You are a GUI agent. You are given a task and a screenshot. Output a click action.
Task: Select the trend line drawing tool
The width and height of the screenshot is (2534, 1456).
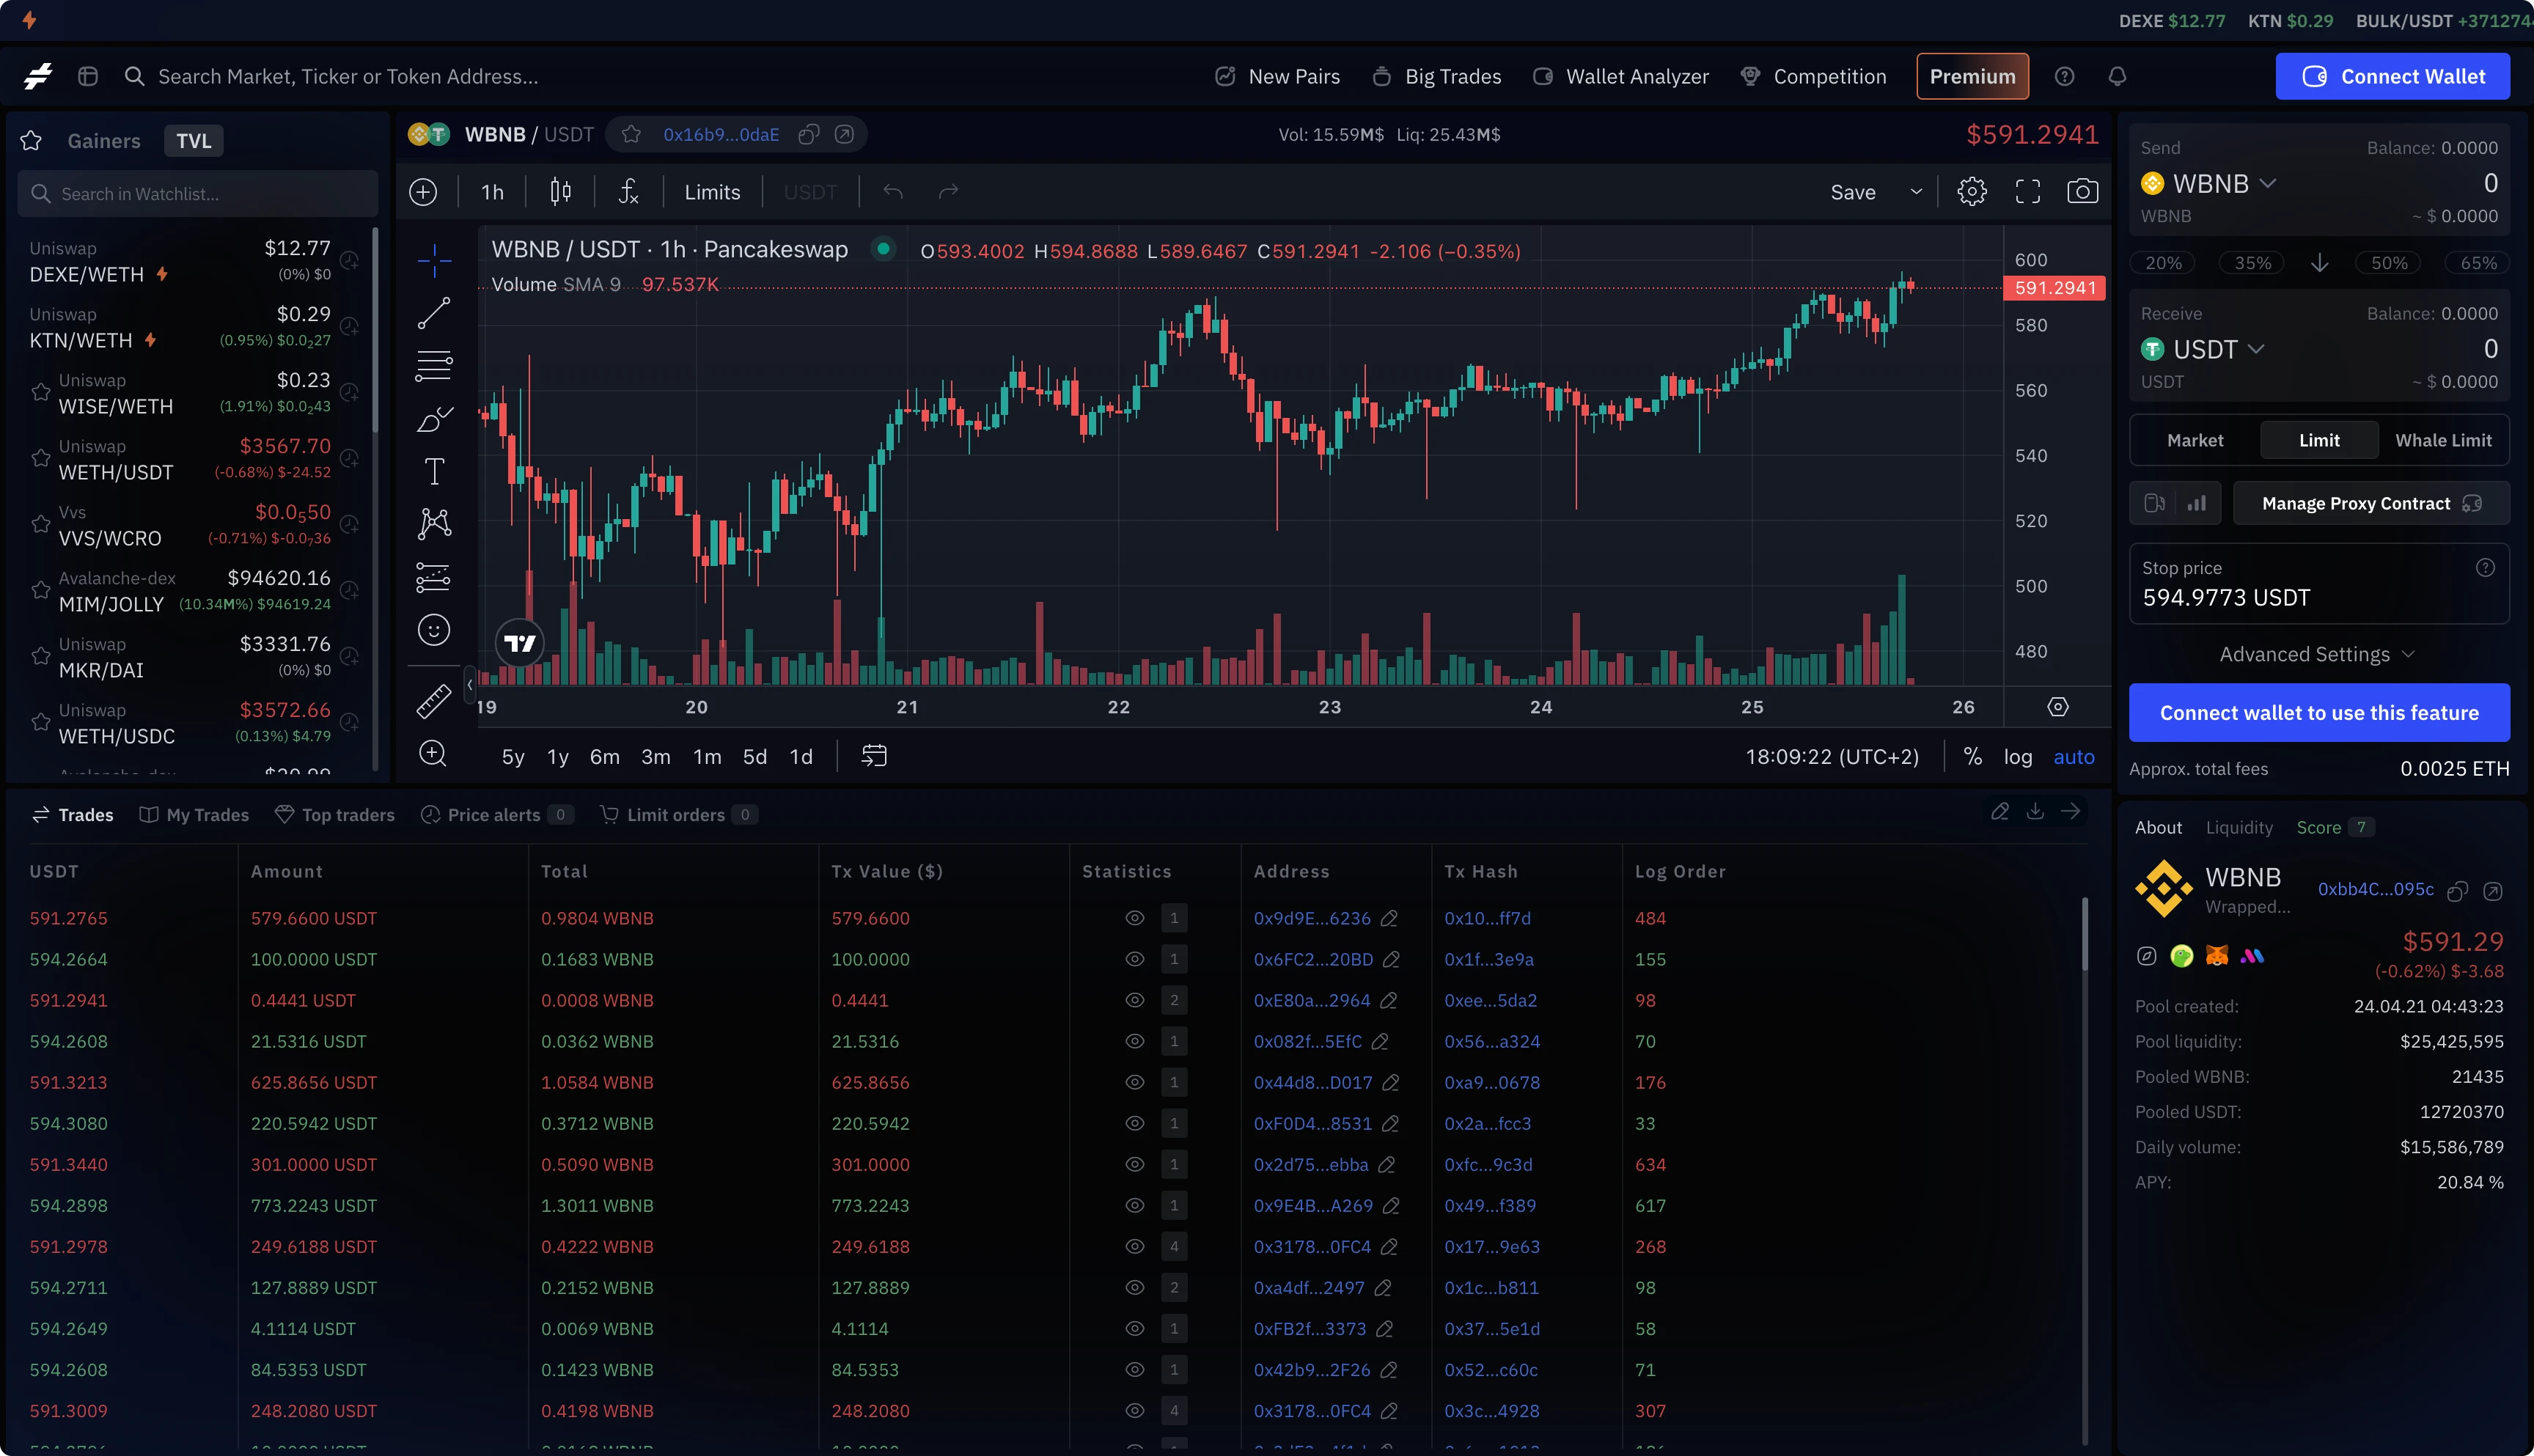434,313
